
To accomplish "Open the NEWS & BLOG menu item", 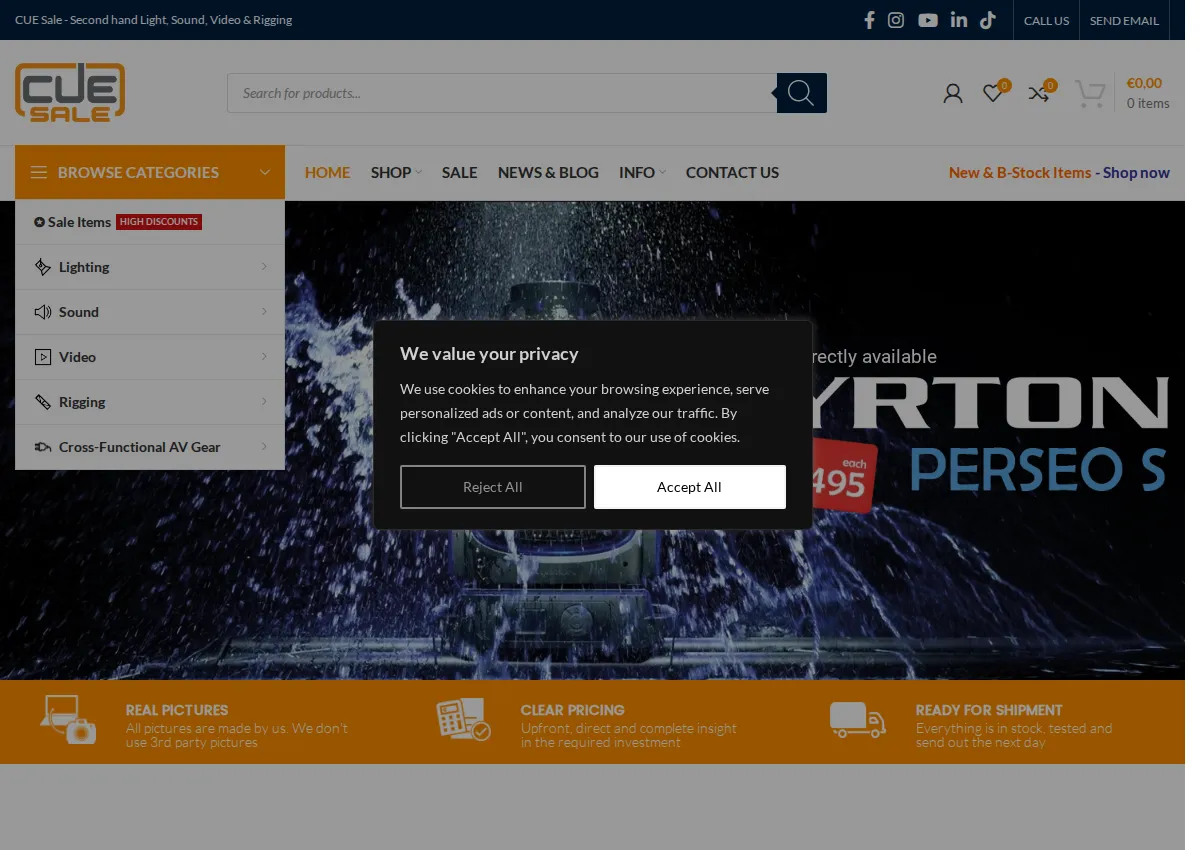I will tap(548, 172).
